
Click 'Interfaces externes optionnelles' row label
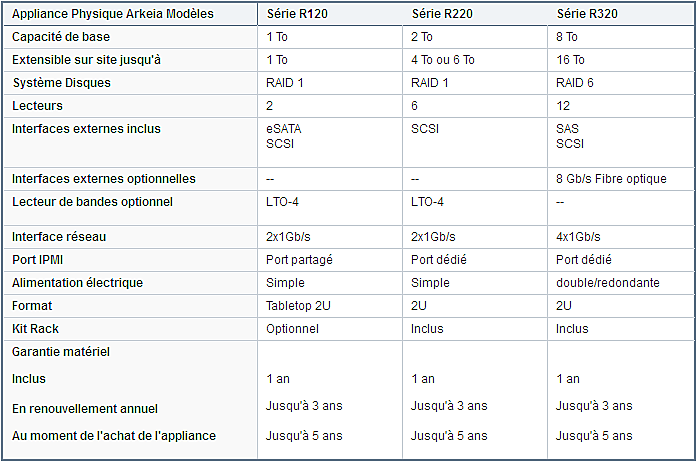[x=104, y=179]
